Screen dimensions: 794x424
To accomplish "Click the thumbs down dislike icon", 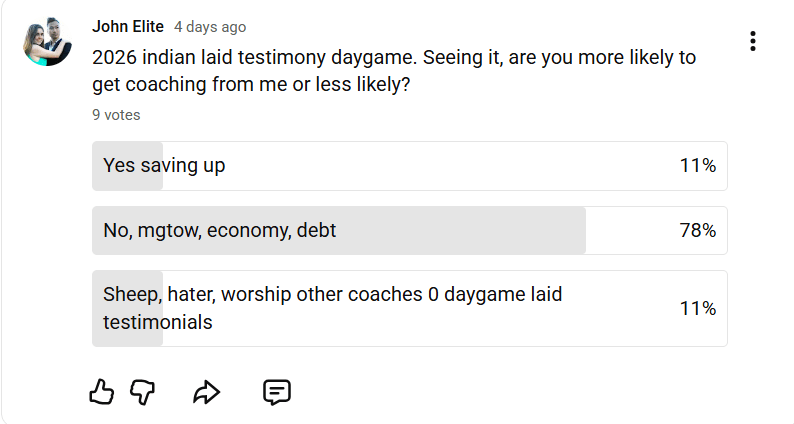I will (144, 392).
